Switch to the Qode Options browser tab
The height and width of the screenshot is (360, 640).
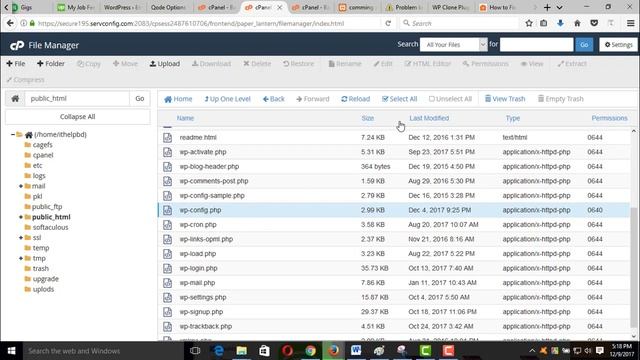click(168, 7)
